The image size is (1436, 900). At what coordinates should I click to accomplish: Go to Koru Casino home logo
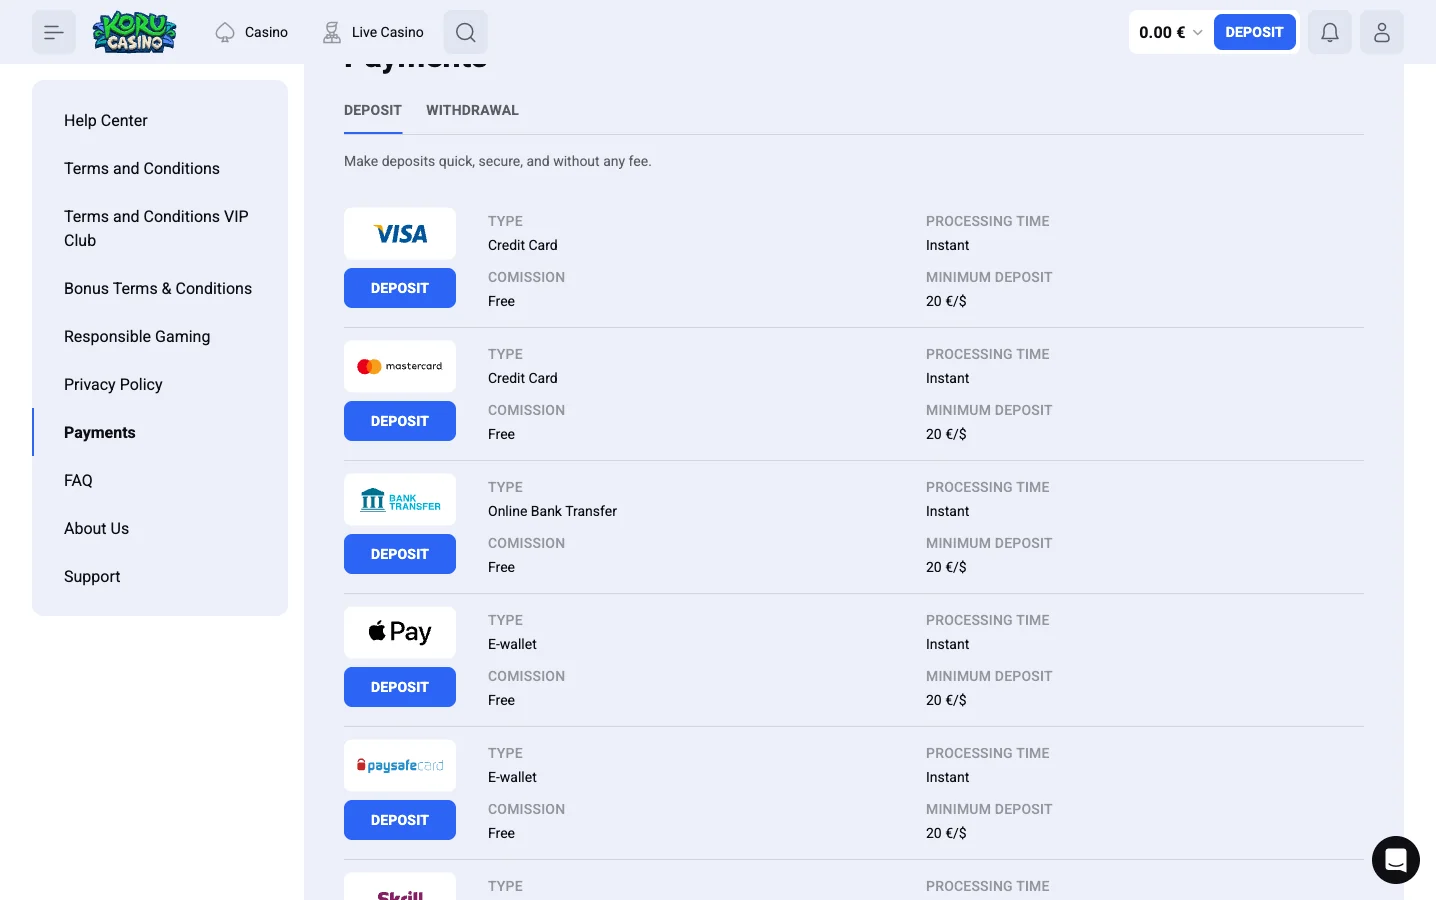pyautogui.click(x=135, y=32)
